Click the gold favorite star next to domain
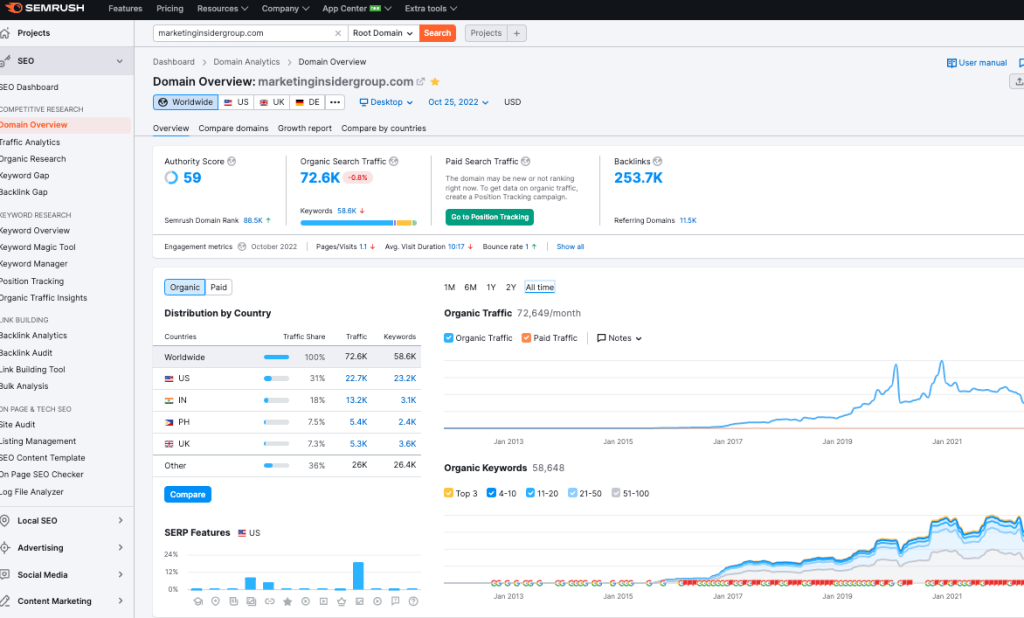 point(435,82)
